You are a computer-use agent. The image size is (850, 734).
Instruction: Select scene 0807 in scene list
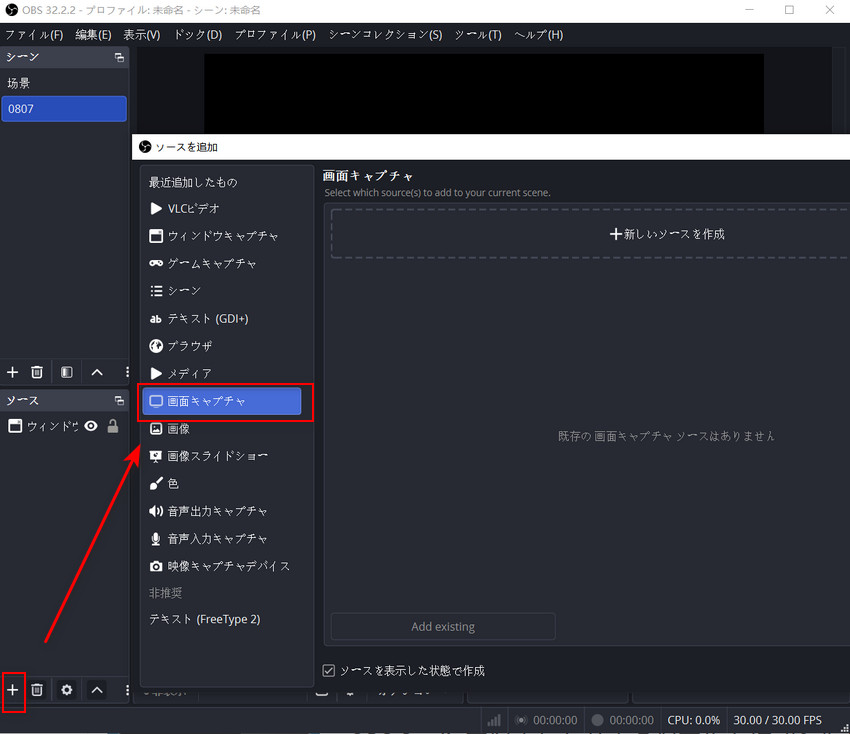pyautogui.click(x=64, y=109)
